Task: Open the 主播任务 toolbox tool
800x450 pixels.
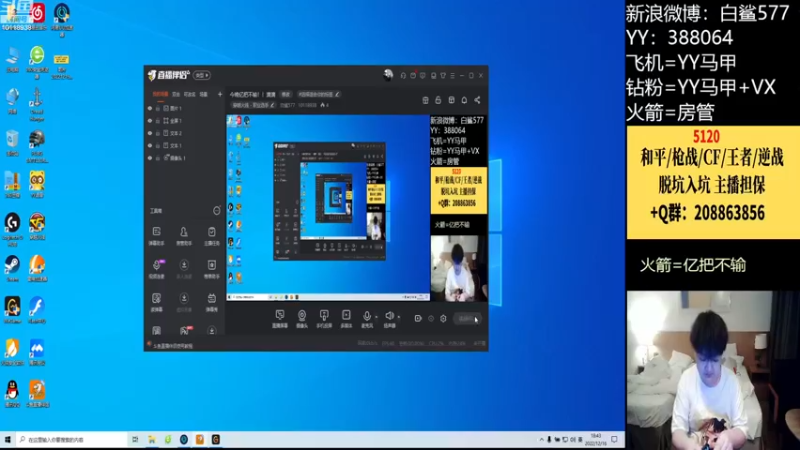Action: pos(212,236)
